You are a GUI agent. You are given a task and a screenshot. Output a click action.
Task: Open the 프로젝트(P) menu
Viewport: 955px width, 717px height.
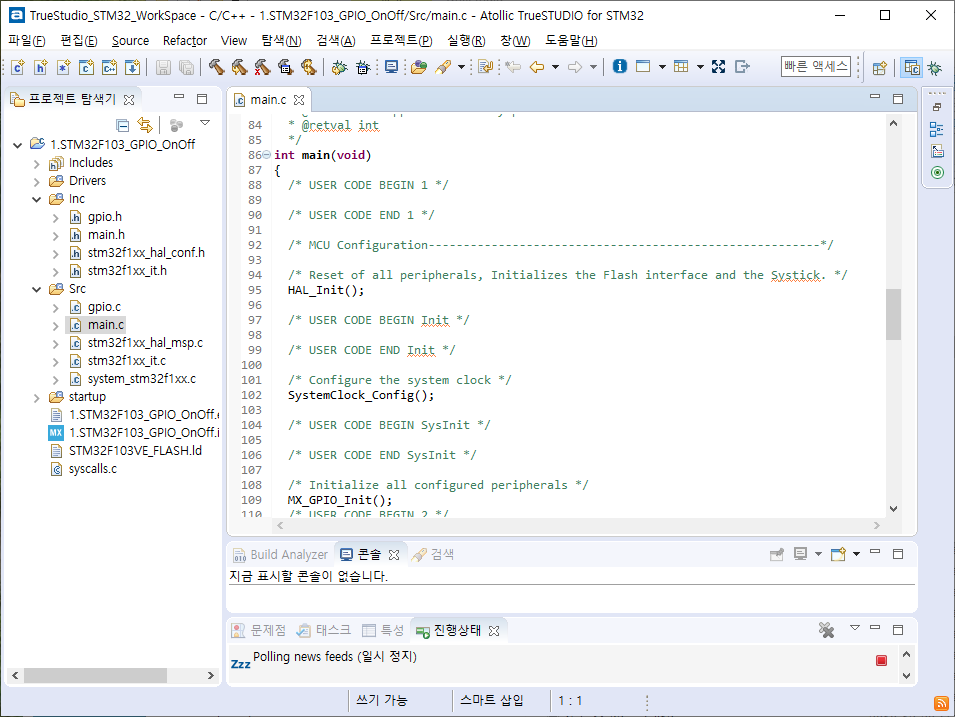click(401, 41)
